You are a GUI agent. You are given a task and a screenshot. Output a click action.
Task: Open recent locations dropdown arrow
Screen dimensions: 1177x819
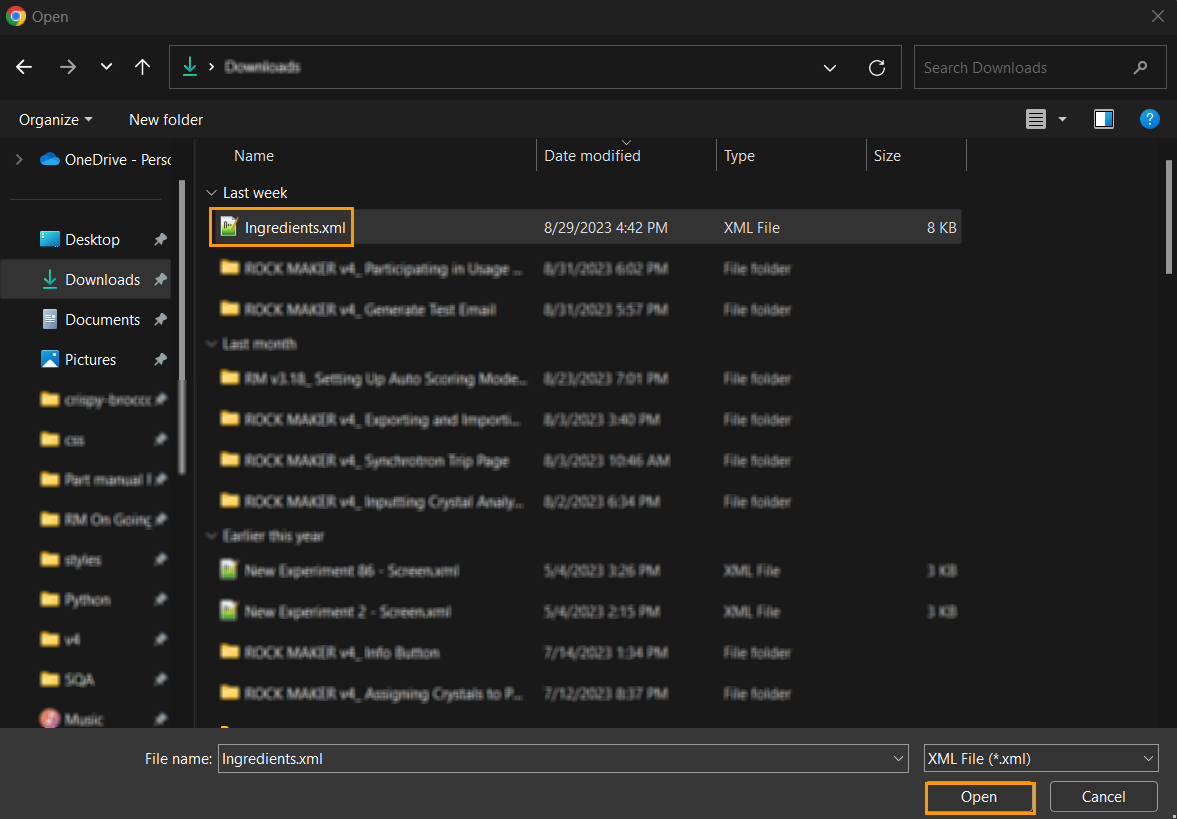(106, 67)
